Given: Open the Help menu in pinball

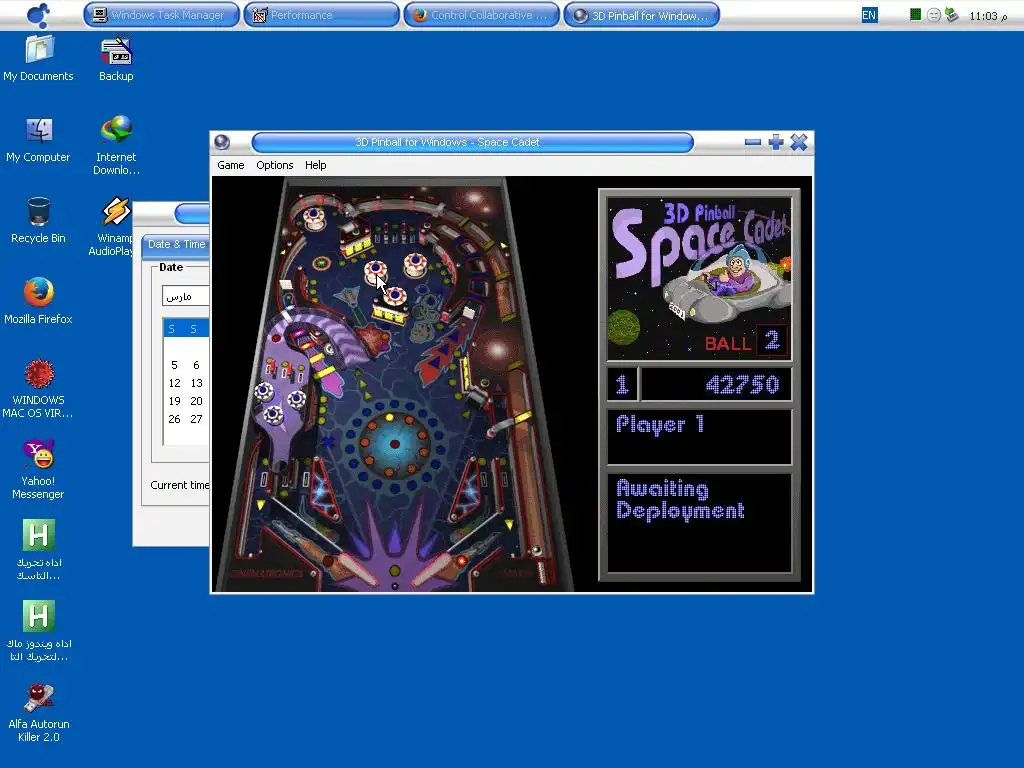Looking at the screenshot, I should point(315,165).
